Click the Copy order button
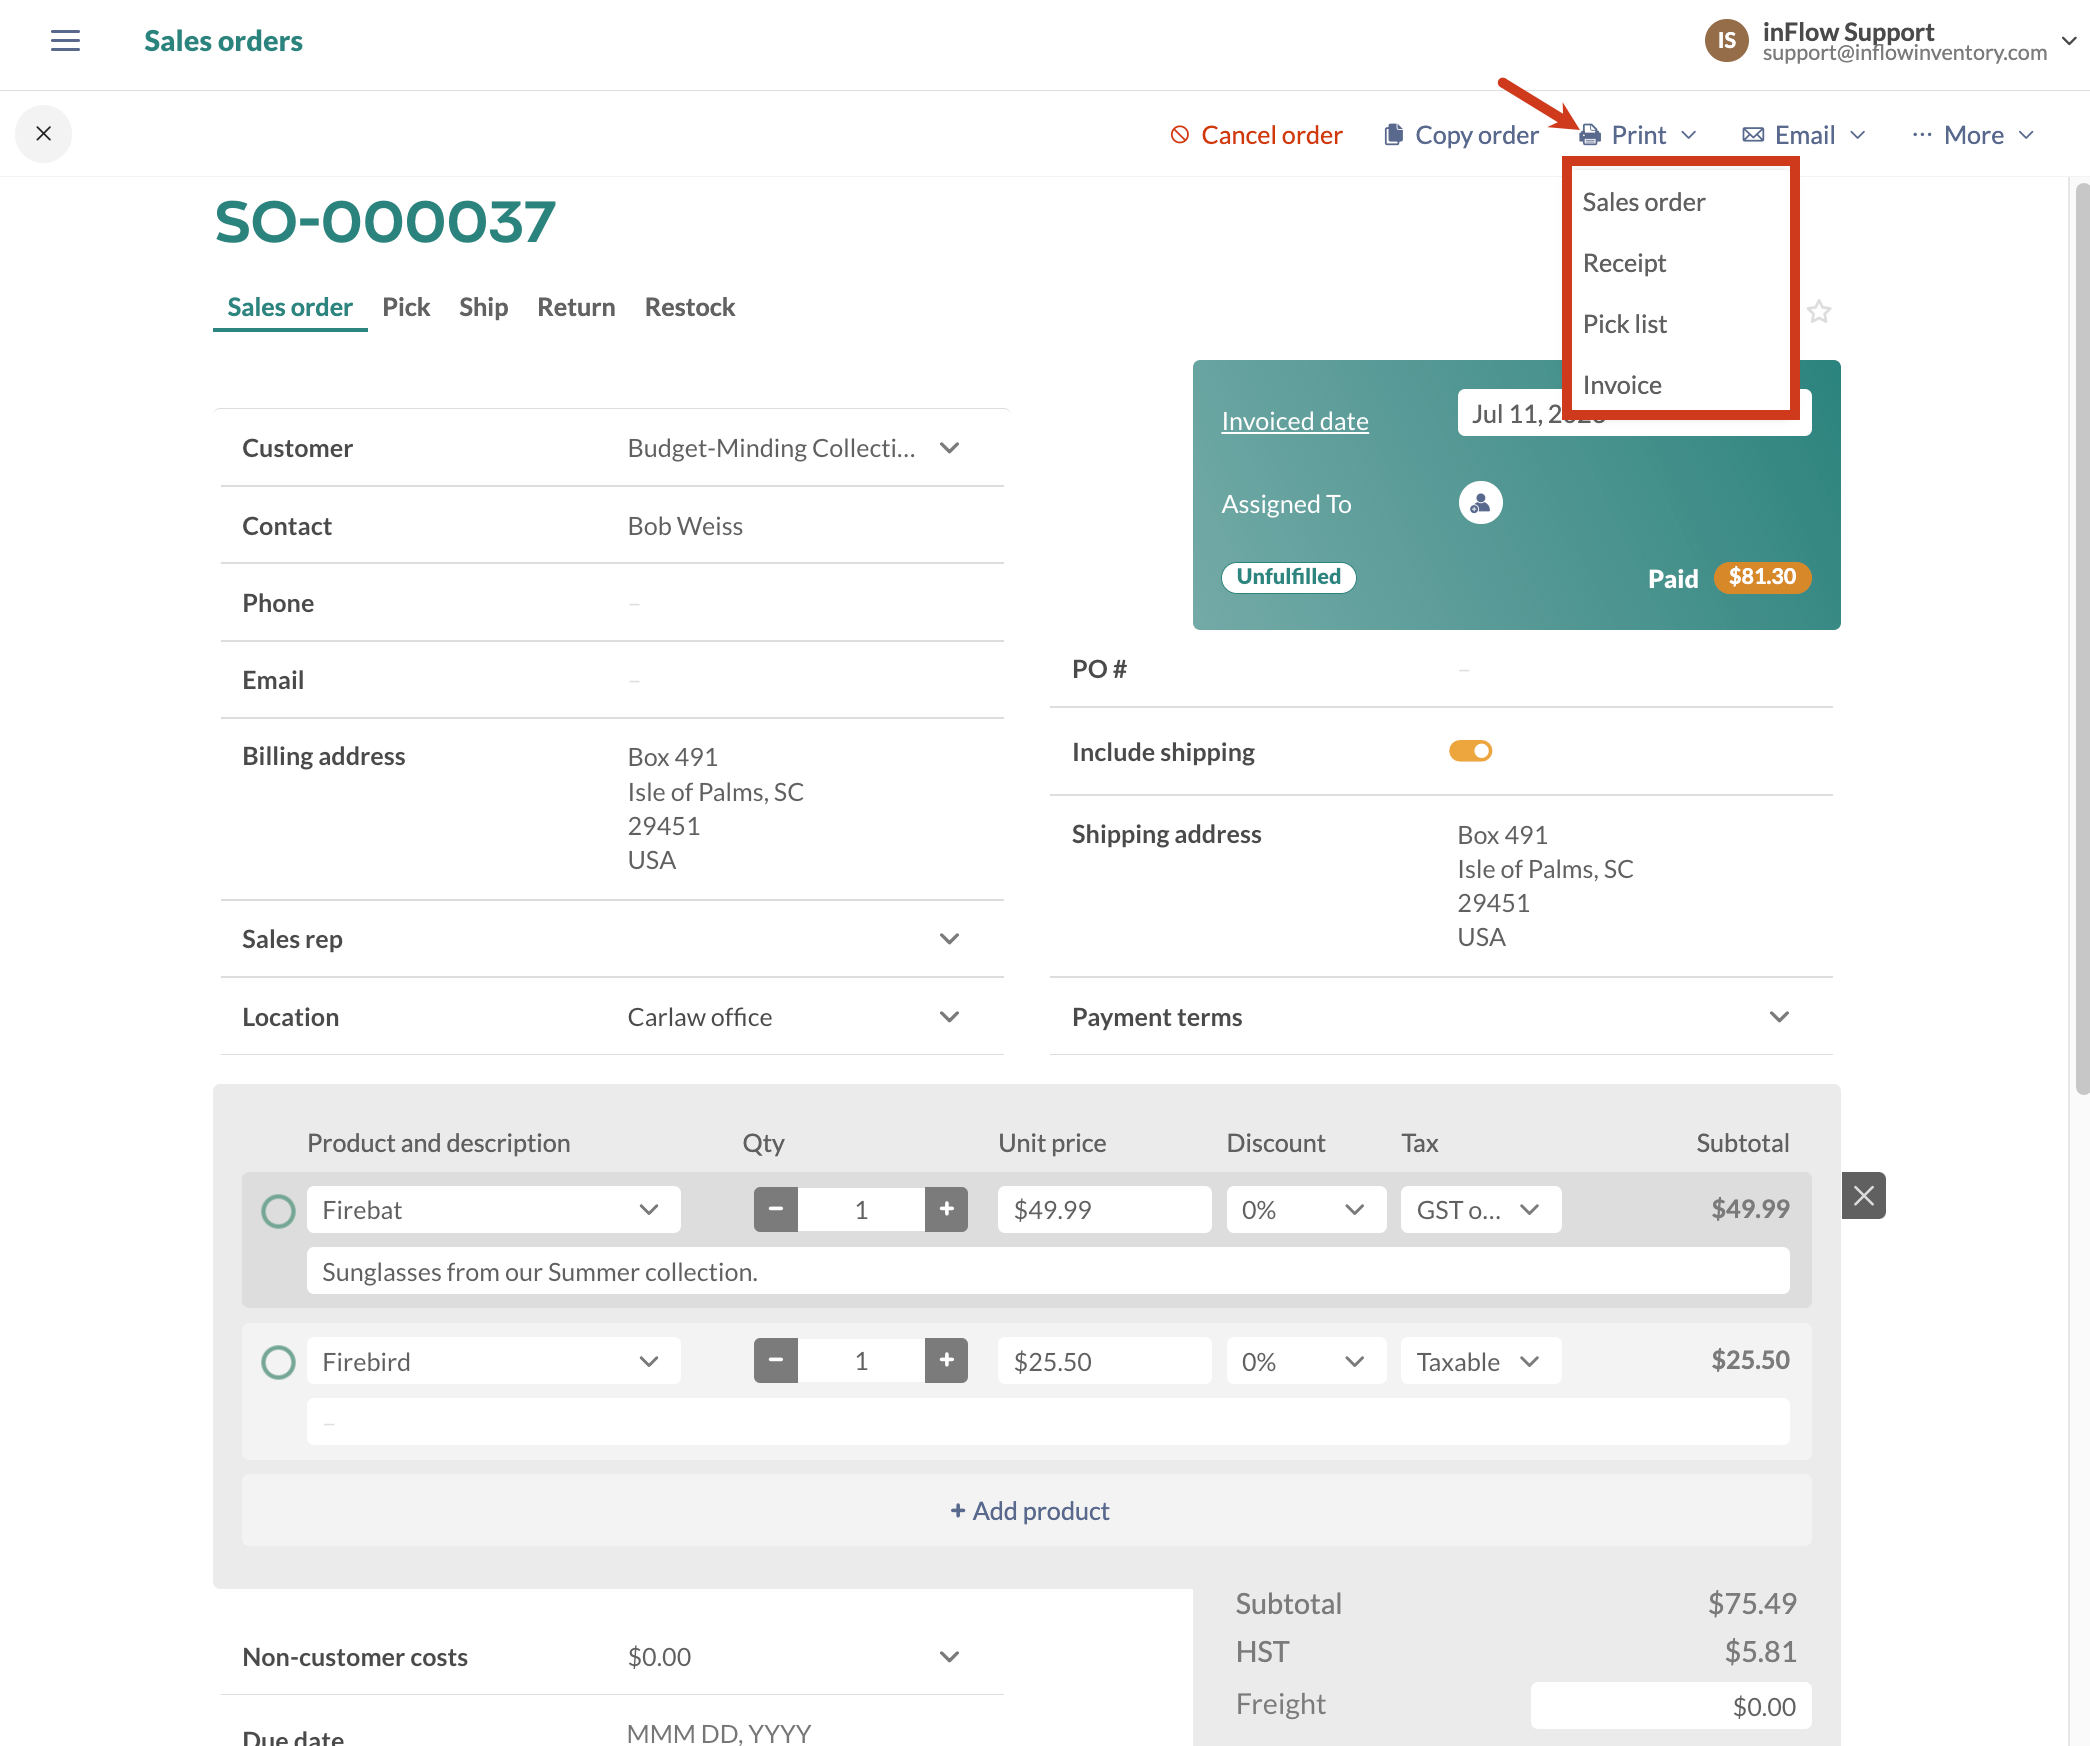The height and width of the screenshot is (1746, 2090). (x=1461, y=135)
